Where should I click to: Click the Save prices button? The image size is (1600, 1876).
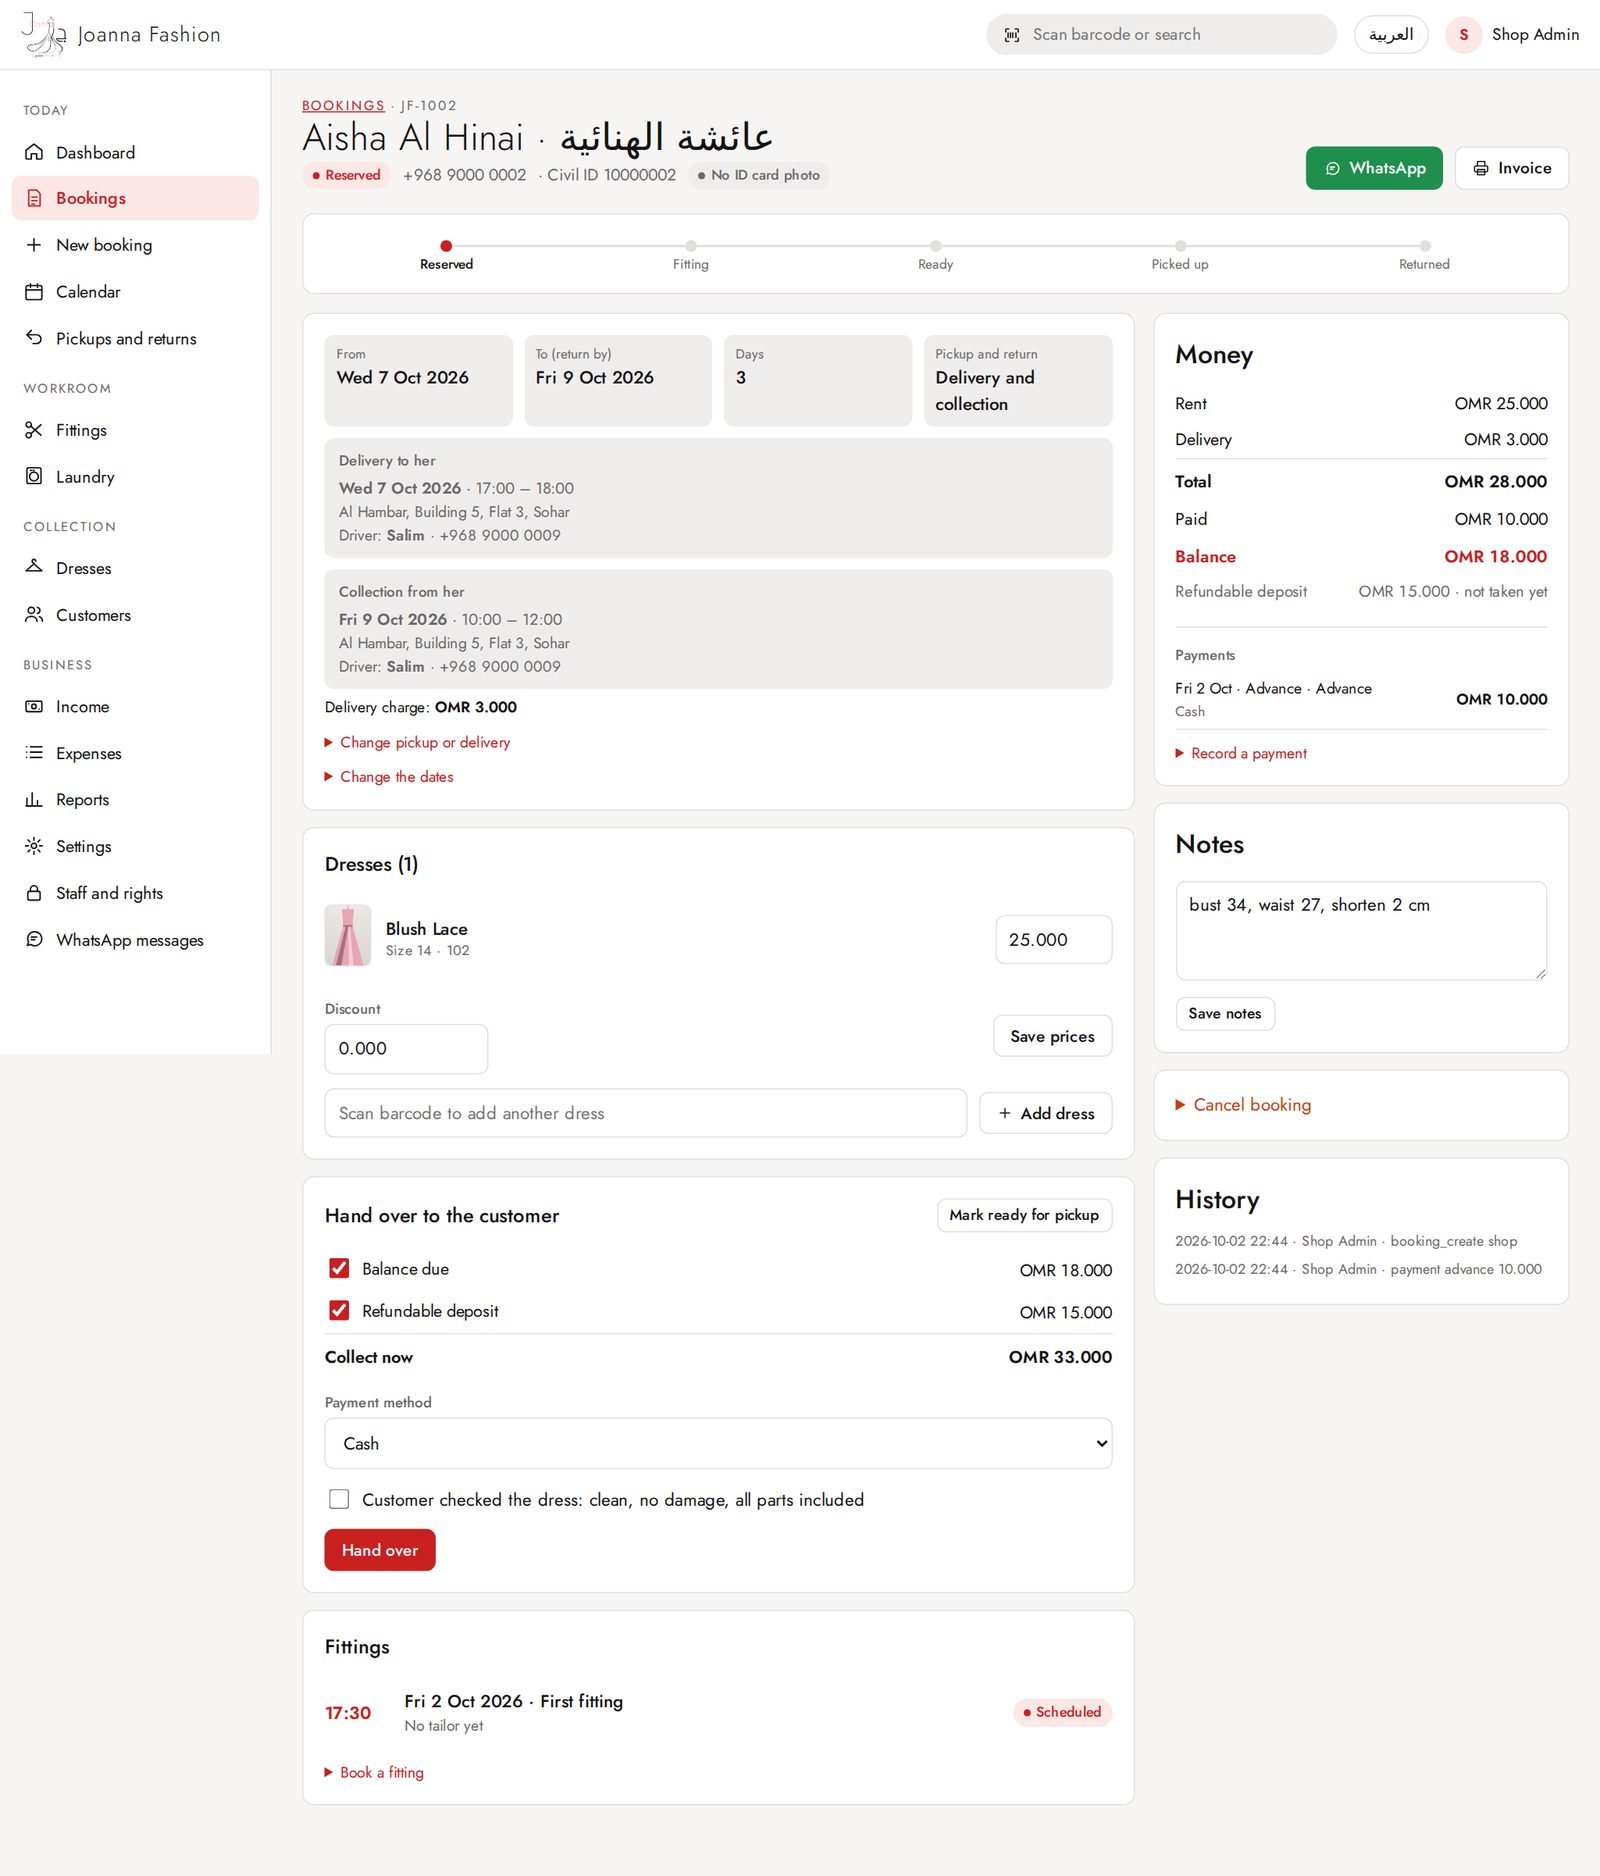pyautogui.click(x=1052, y=1036)
